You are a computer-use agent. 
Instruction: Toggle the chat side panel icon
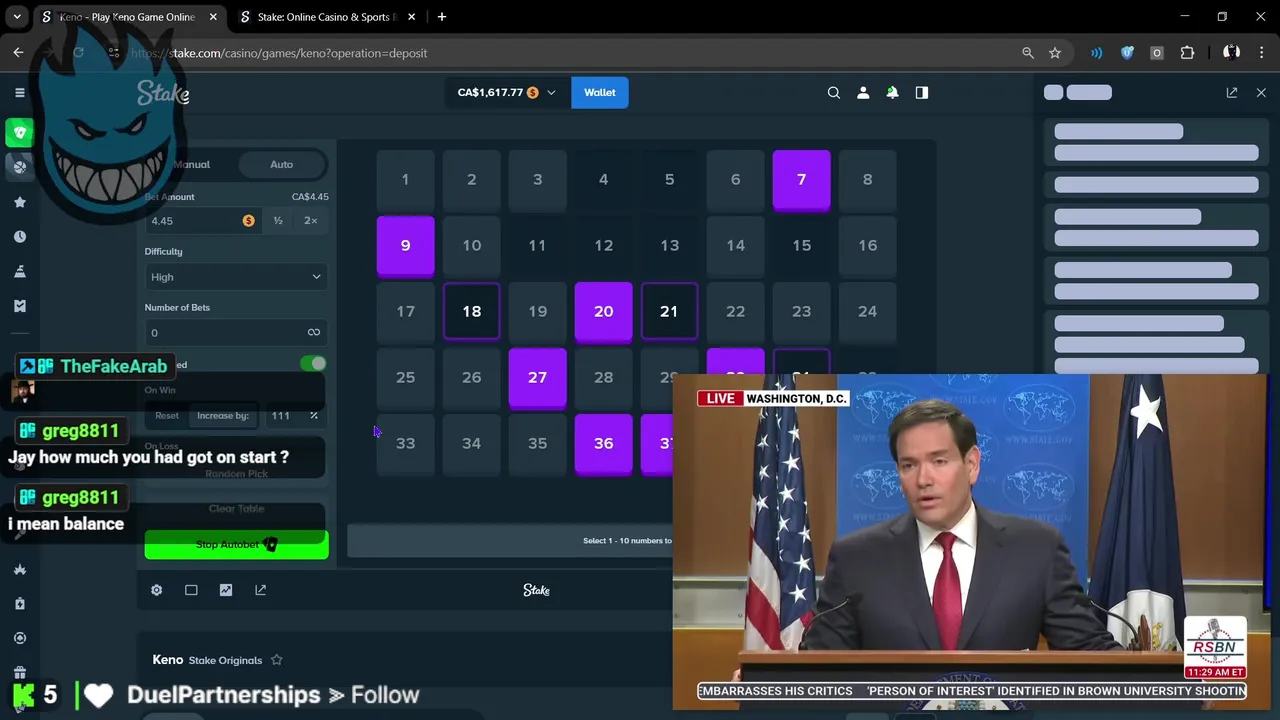click(x=922, y=92)
